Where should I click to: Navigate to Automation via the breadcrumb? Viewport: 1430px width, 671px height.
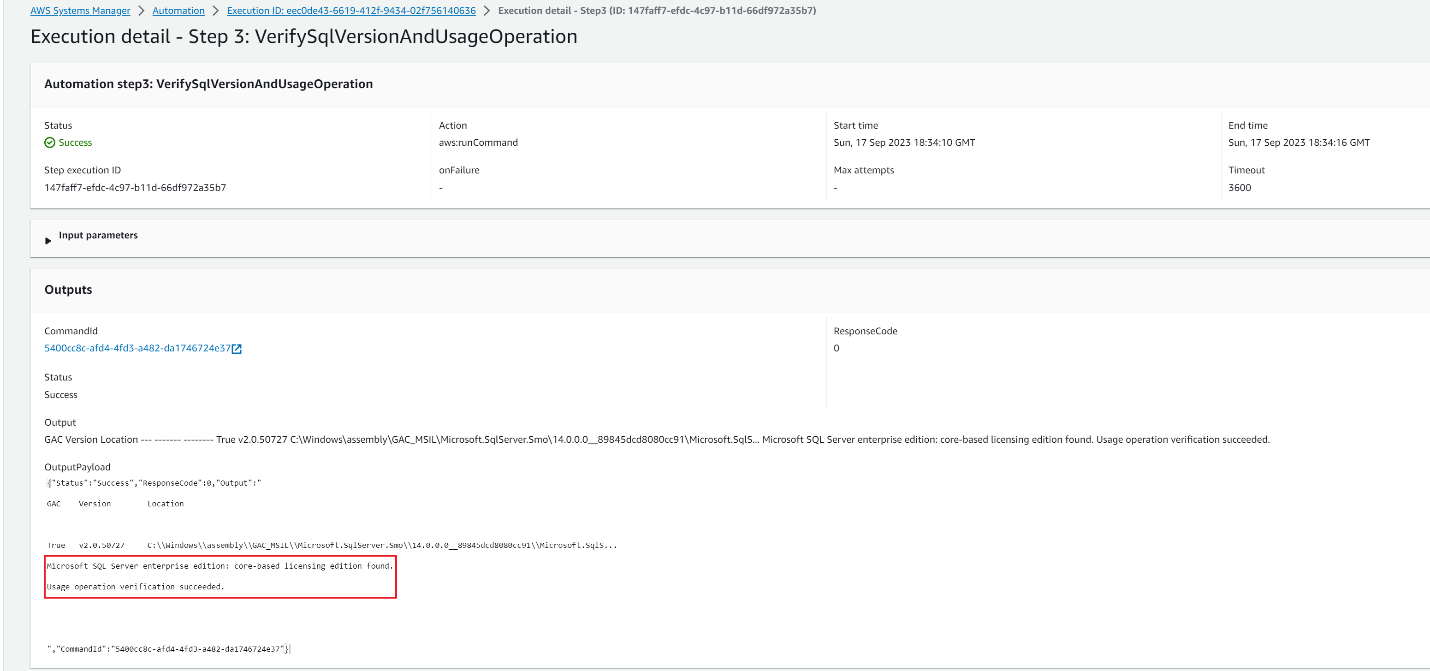(178, 10)
